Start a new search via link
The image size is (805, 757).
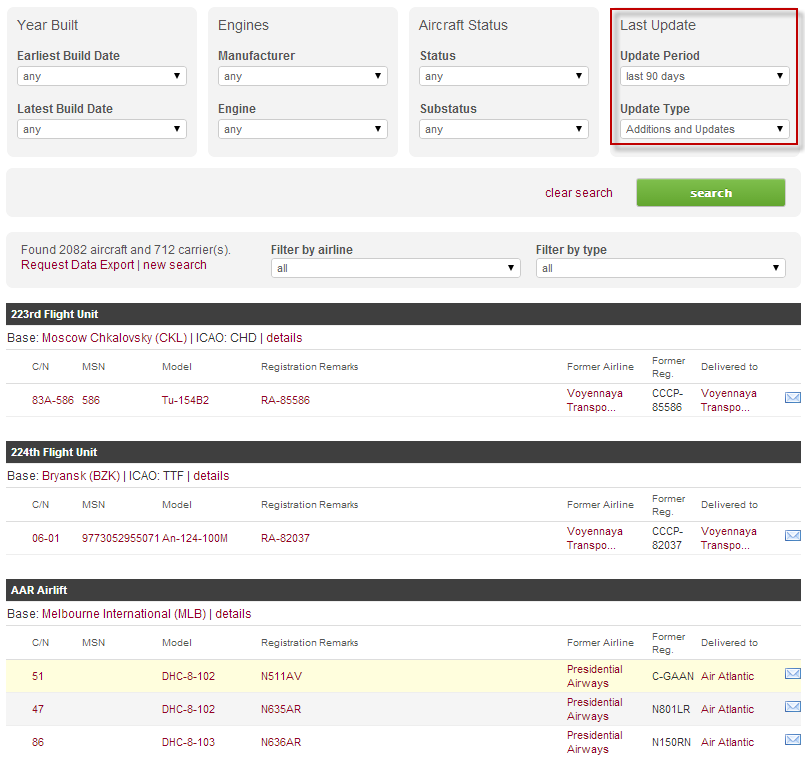pyautogui.click(x=175, y=265)
